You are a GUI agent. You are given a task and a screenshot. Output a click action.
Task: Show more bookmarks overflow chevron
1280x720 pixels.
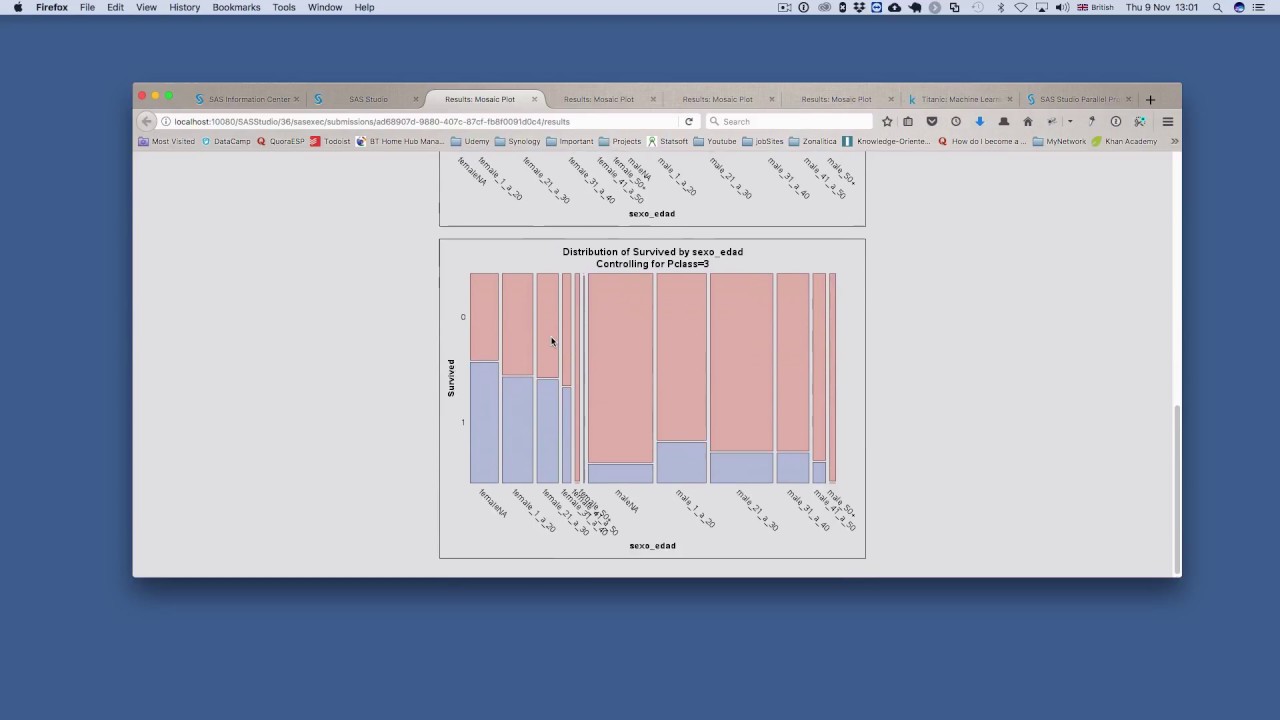1174,141
